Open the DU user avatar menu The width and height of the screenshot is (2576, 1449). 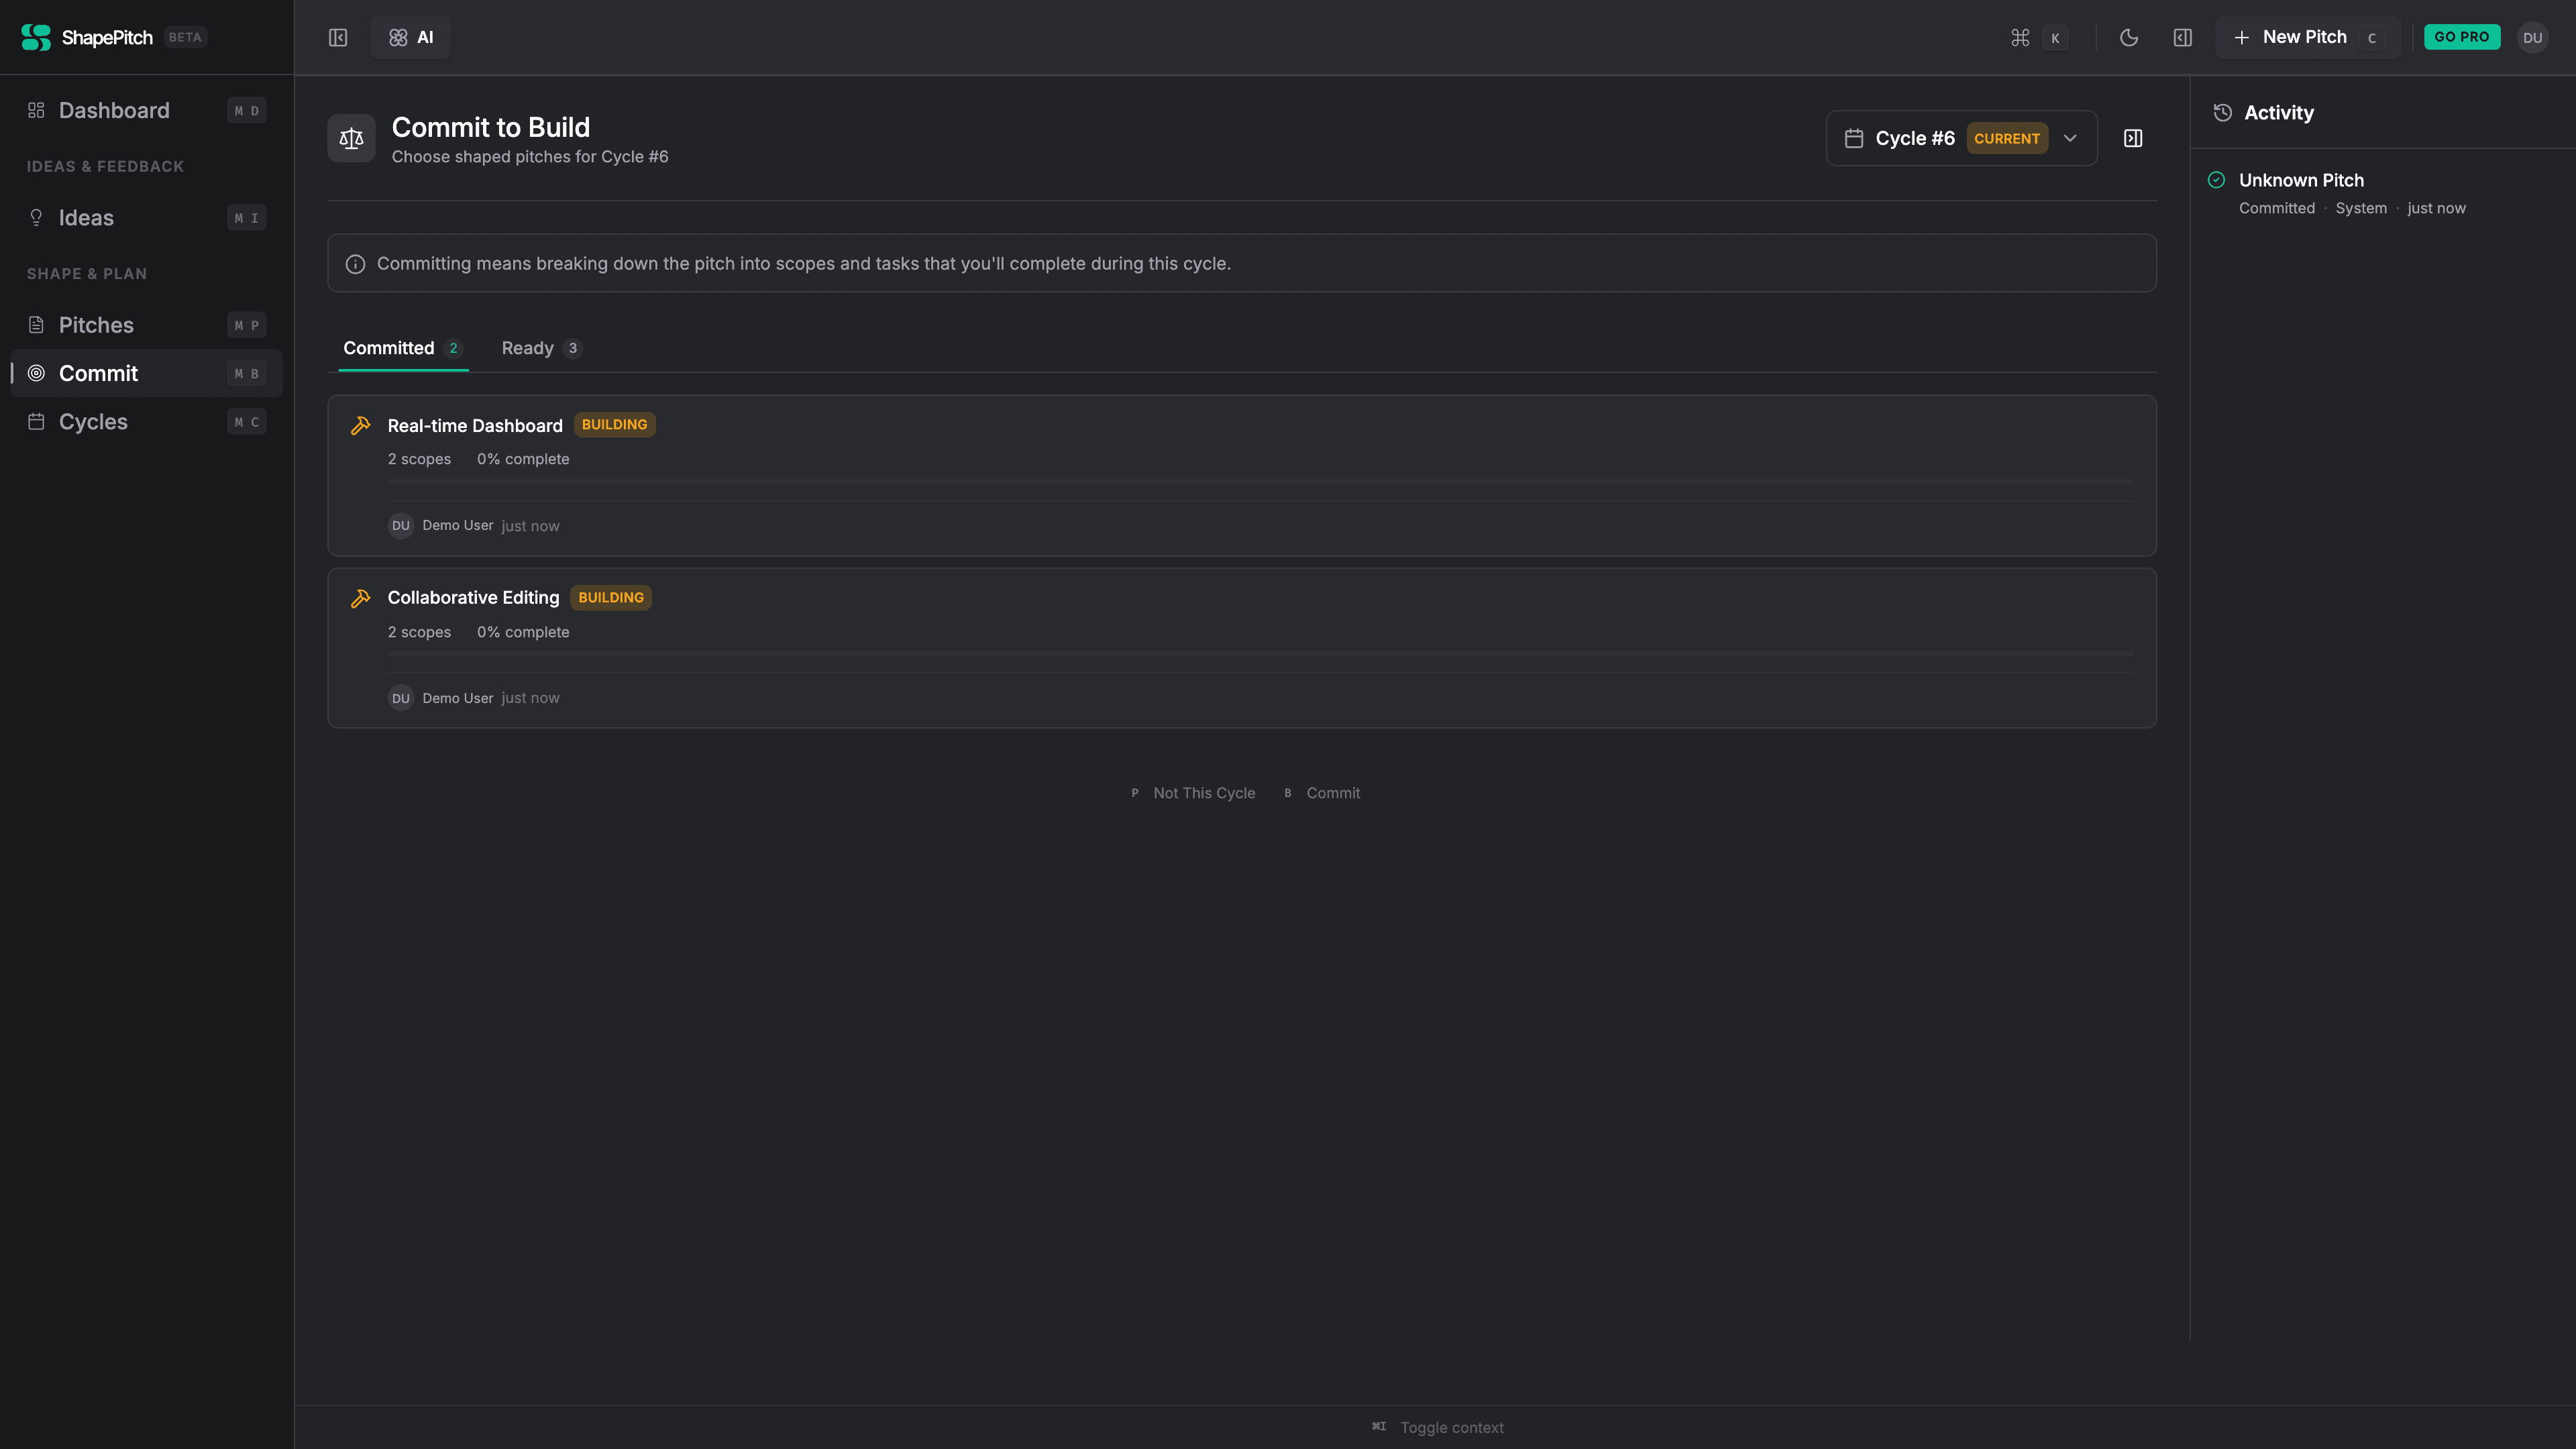click(x=2532, y=37)
